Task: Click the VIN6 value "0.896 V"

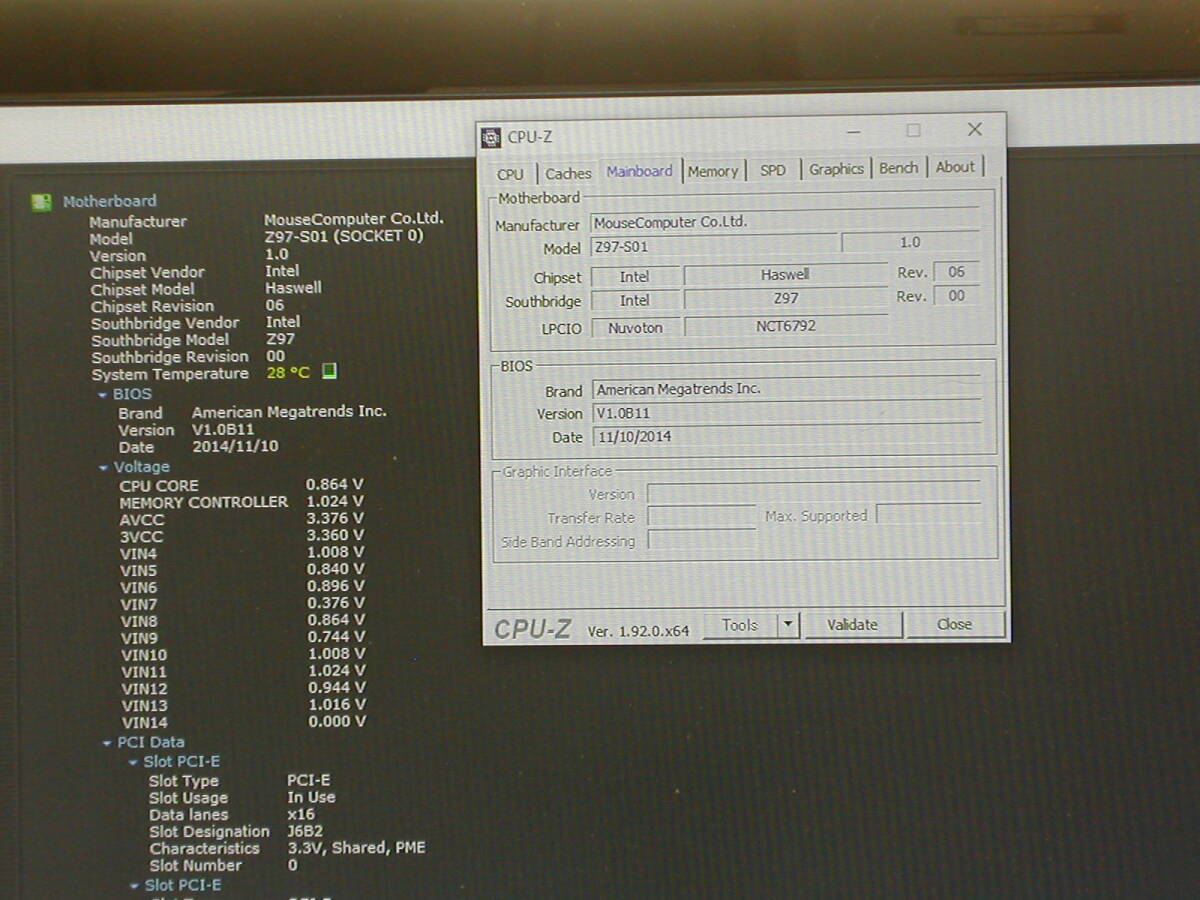Action: coord(335,586)
